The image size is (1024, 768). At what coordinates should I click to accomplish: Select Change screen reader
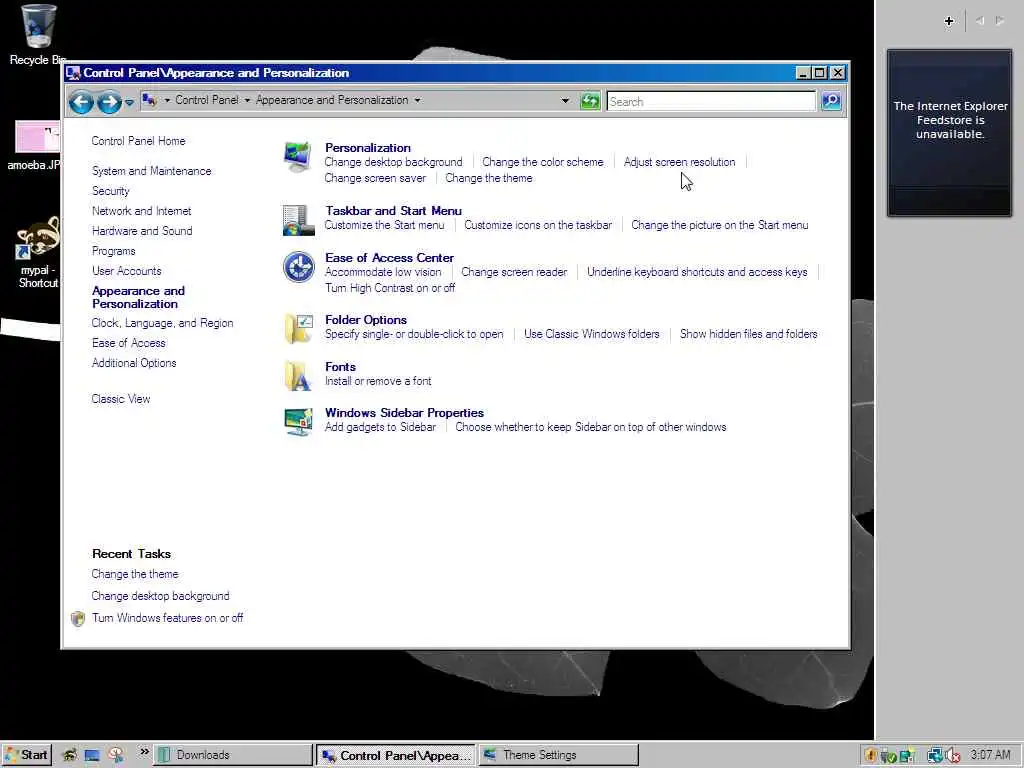(x=514, y=272)
